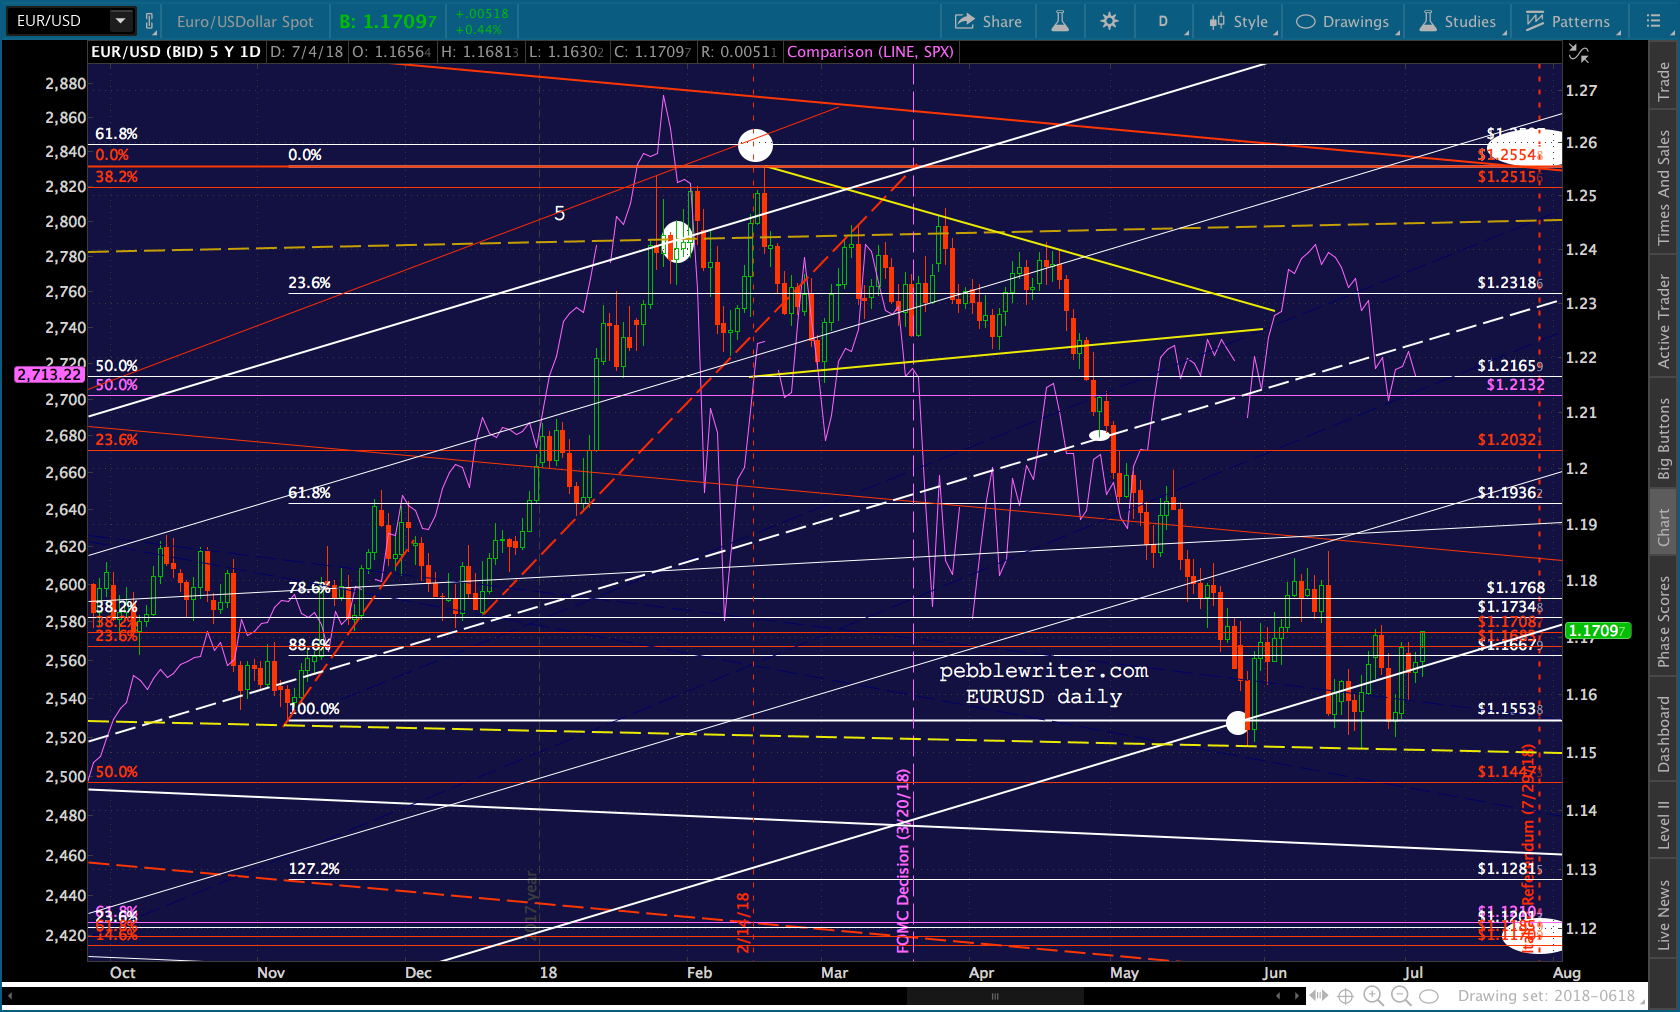Click the $1.1281 level label

tap(1510, 868)
